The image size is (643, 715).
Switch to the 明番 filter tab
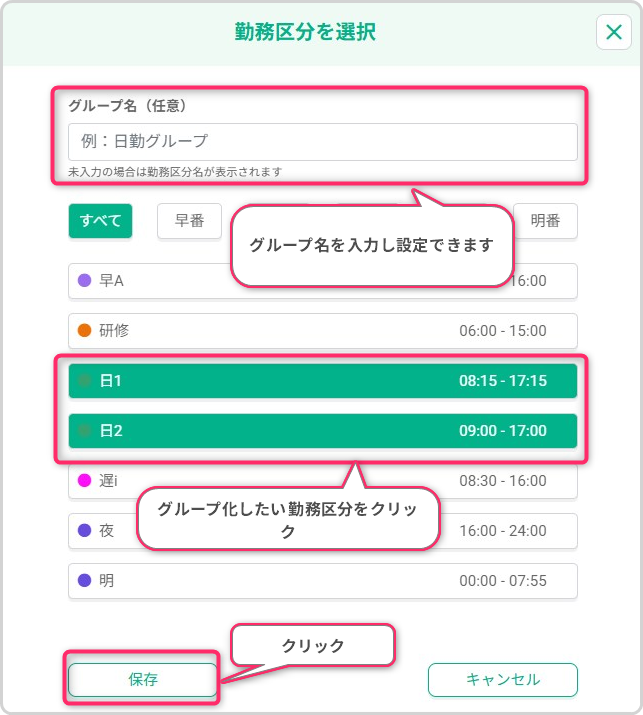(x=545, y=221)
